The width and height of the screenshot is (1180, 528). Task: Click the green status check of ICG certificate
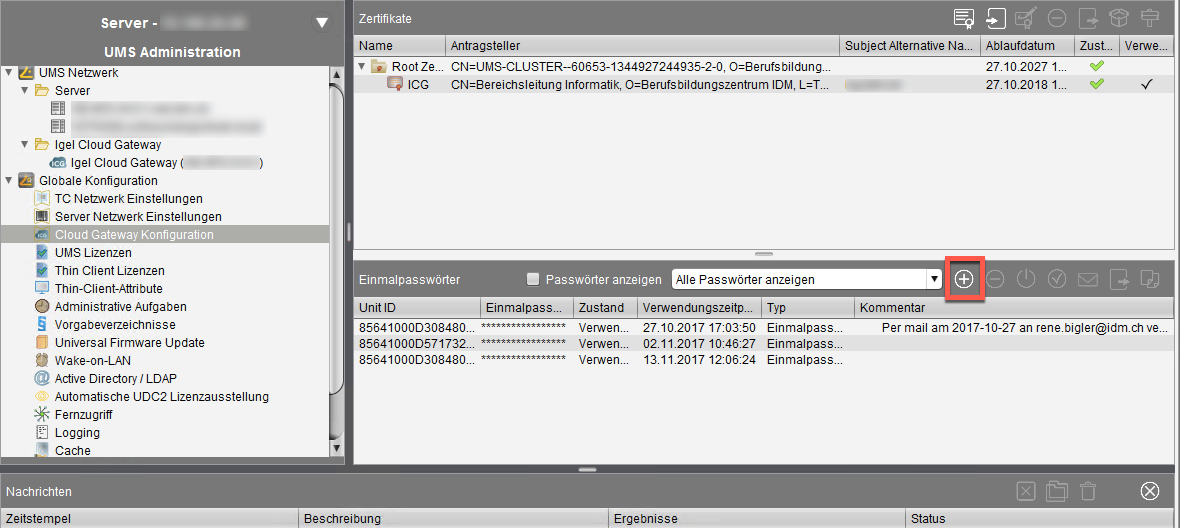(x=1096, y=83)
